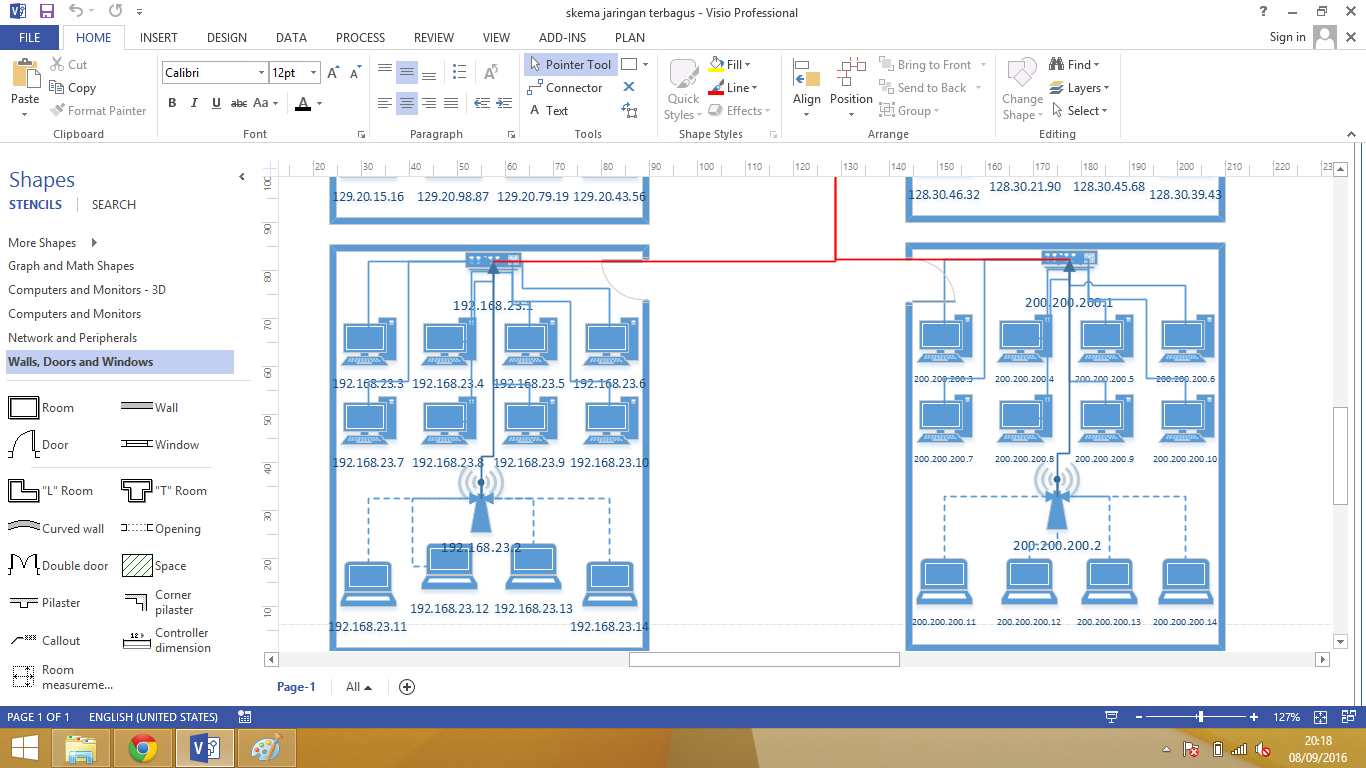Open the All pages list dropdown
This screenshot has height=768, width=1366.
[x=359, y=687]
